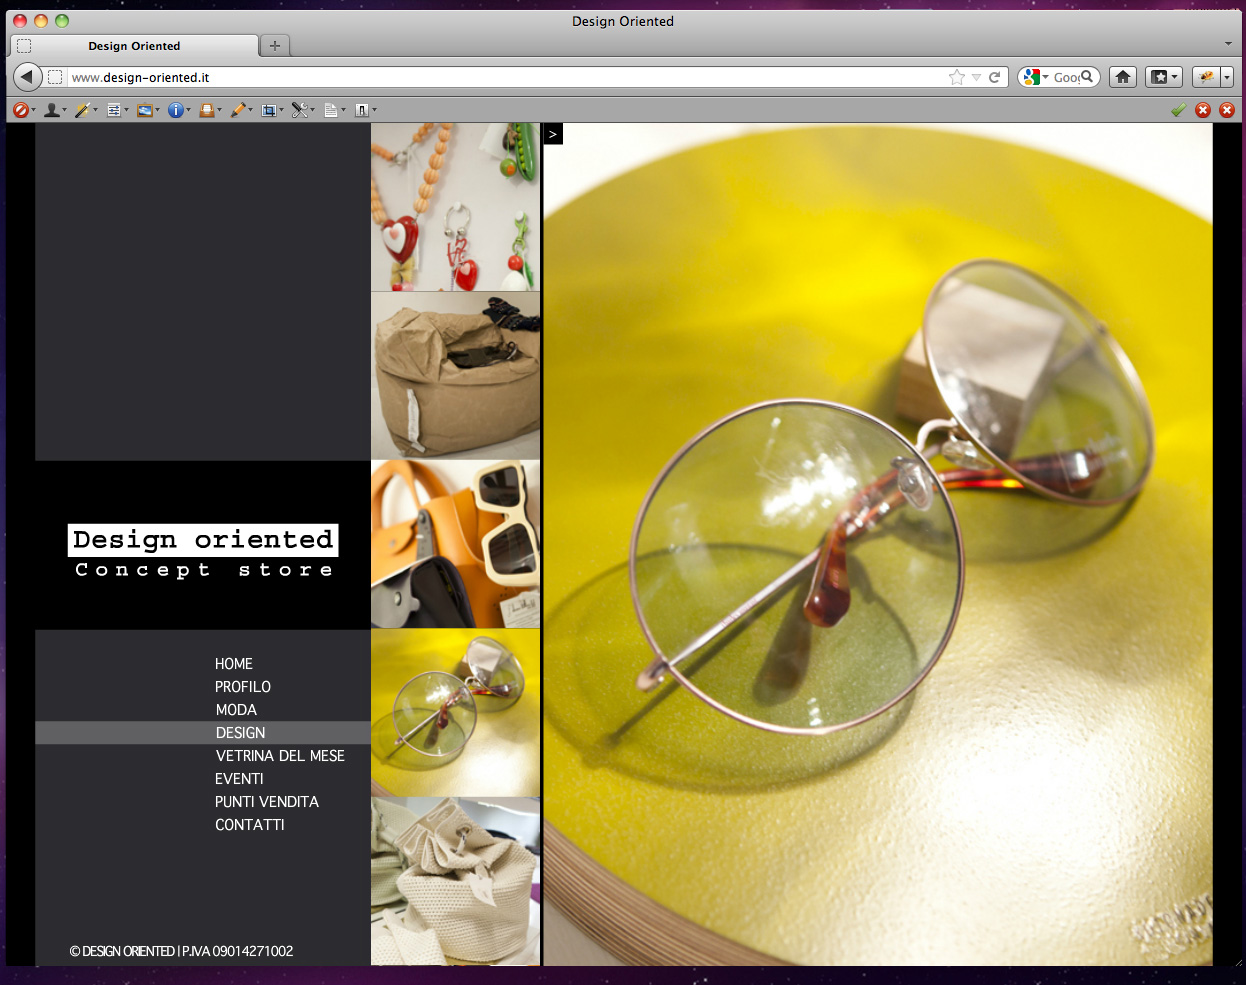Open a new tab with plus button

click(x=275, y=45)
